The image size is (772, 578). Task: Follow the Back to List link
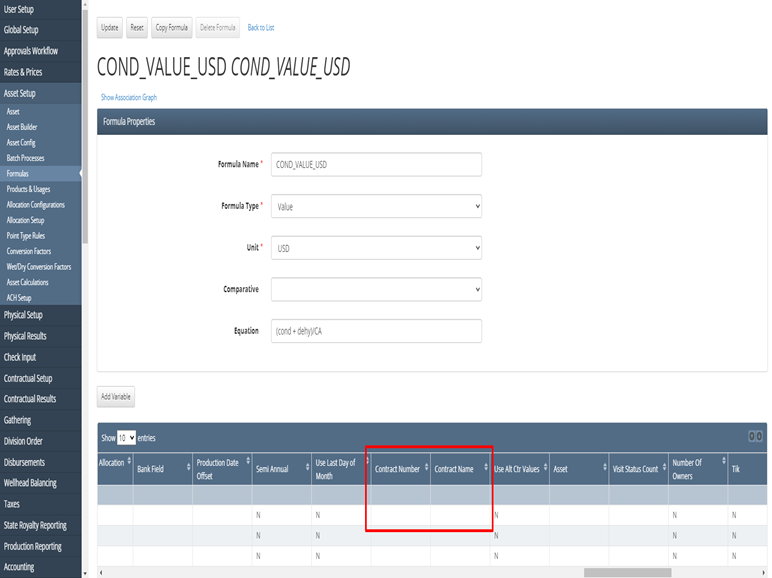click(260, 28)
